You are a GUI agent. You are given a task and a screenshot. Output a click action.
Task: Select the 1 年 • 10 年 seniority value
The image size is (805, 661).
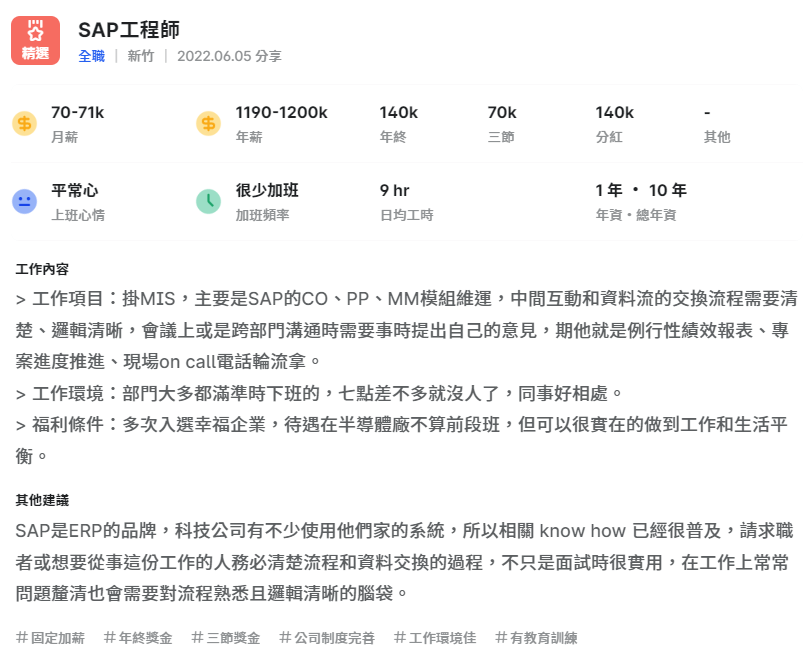641,190
